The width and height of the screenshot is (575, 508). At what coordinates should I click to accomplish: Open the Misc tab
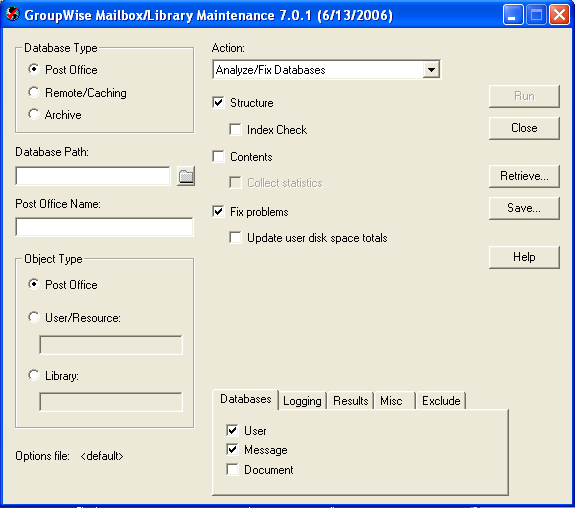[x=395, y=401]
